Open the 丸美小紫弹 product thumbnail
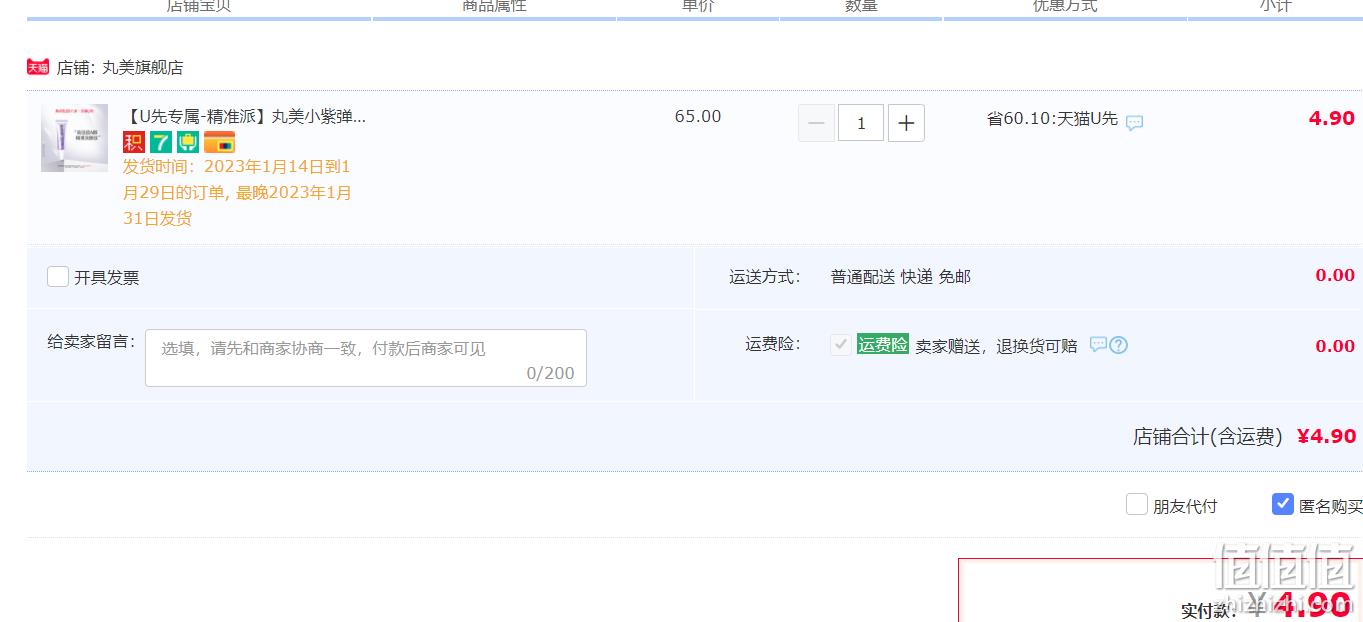The width and height of the screenshot is (1363, 622). (x=74, y=138)
